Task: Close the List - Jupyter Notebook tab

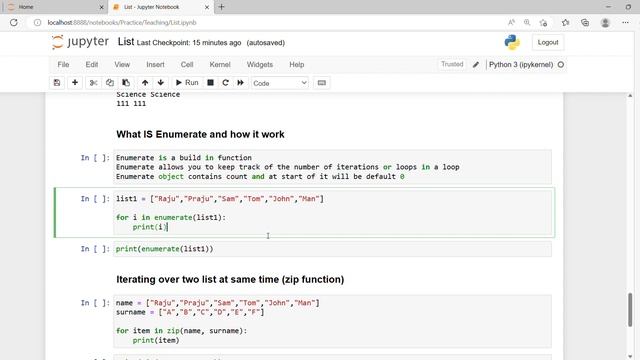Action: (207, 7)
